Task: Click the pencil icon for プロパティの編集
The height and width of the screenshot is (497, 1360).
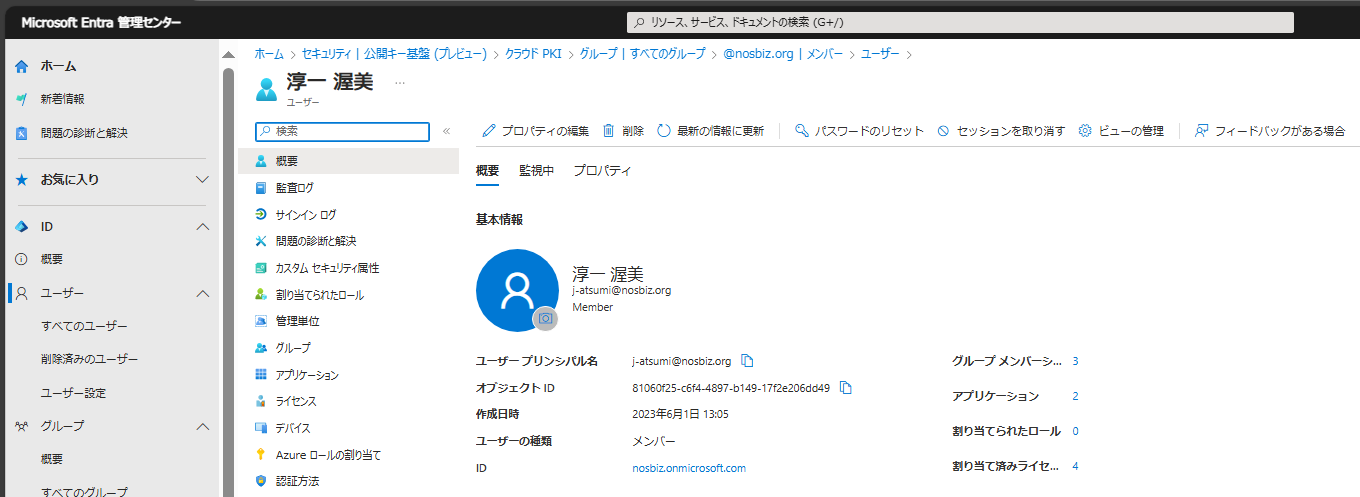Action: point(489,131)
